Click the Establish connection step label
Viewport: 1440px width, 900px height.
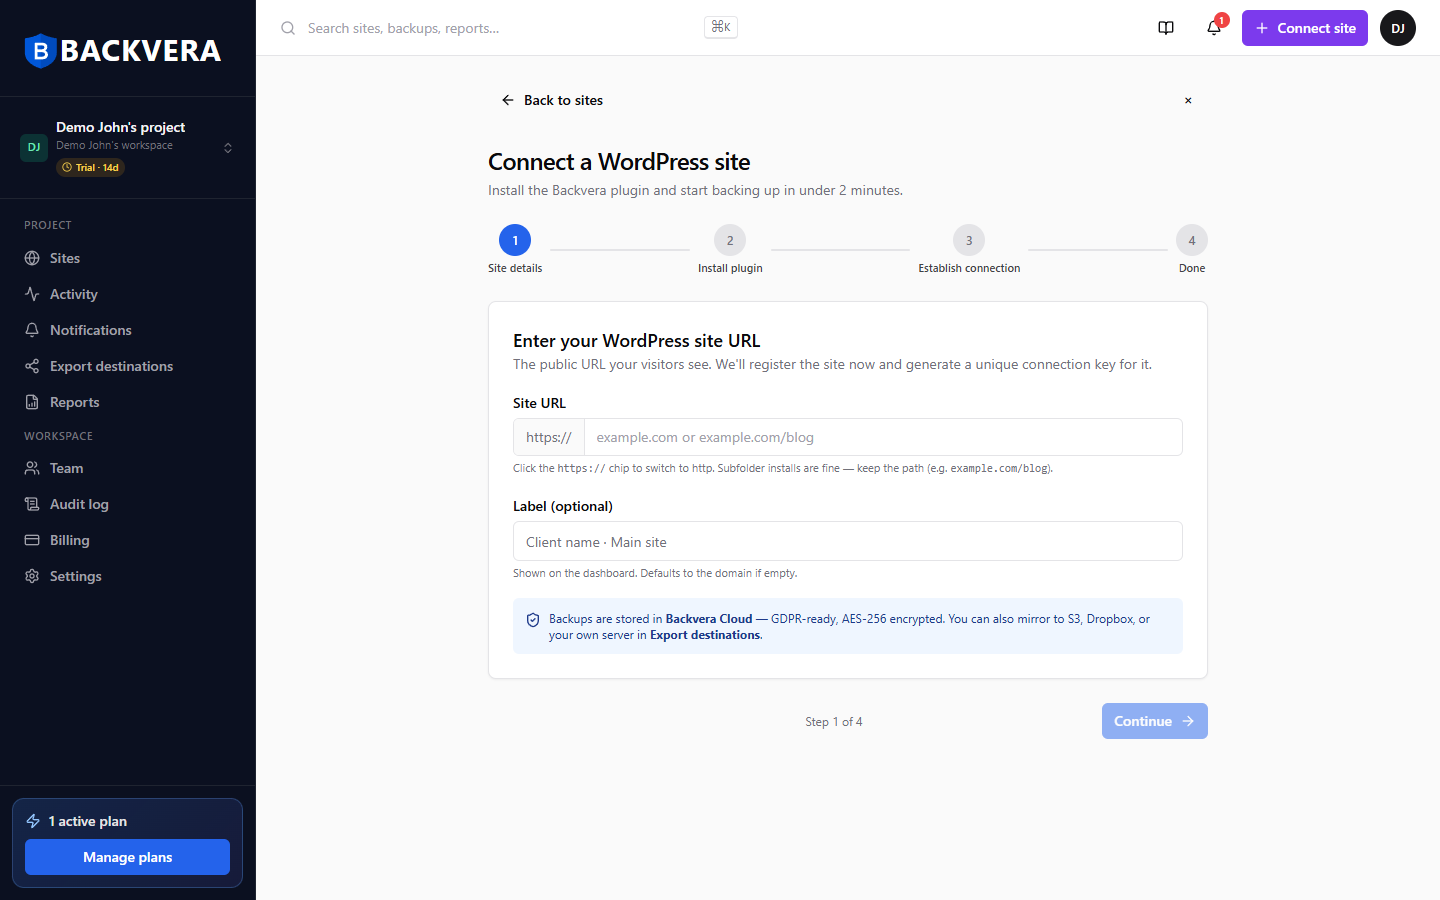pos(969,268)
